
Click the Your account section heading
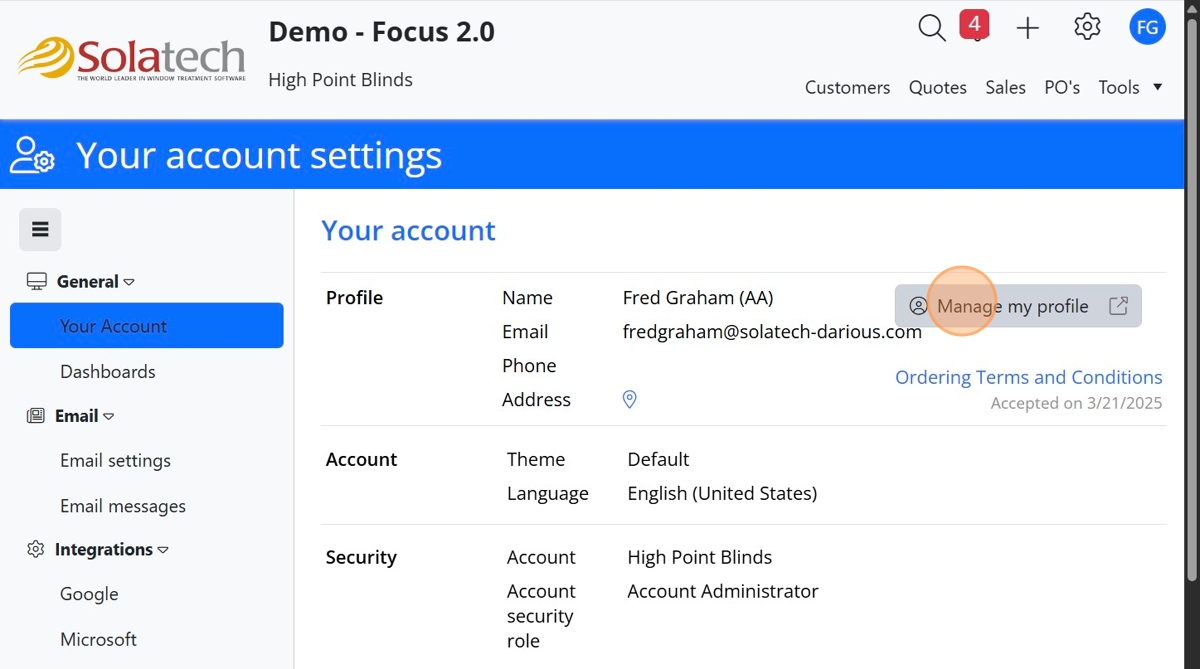(408, 230)
